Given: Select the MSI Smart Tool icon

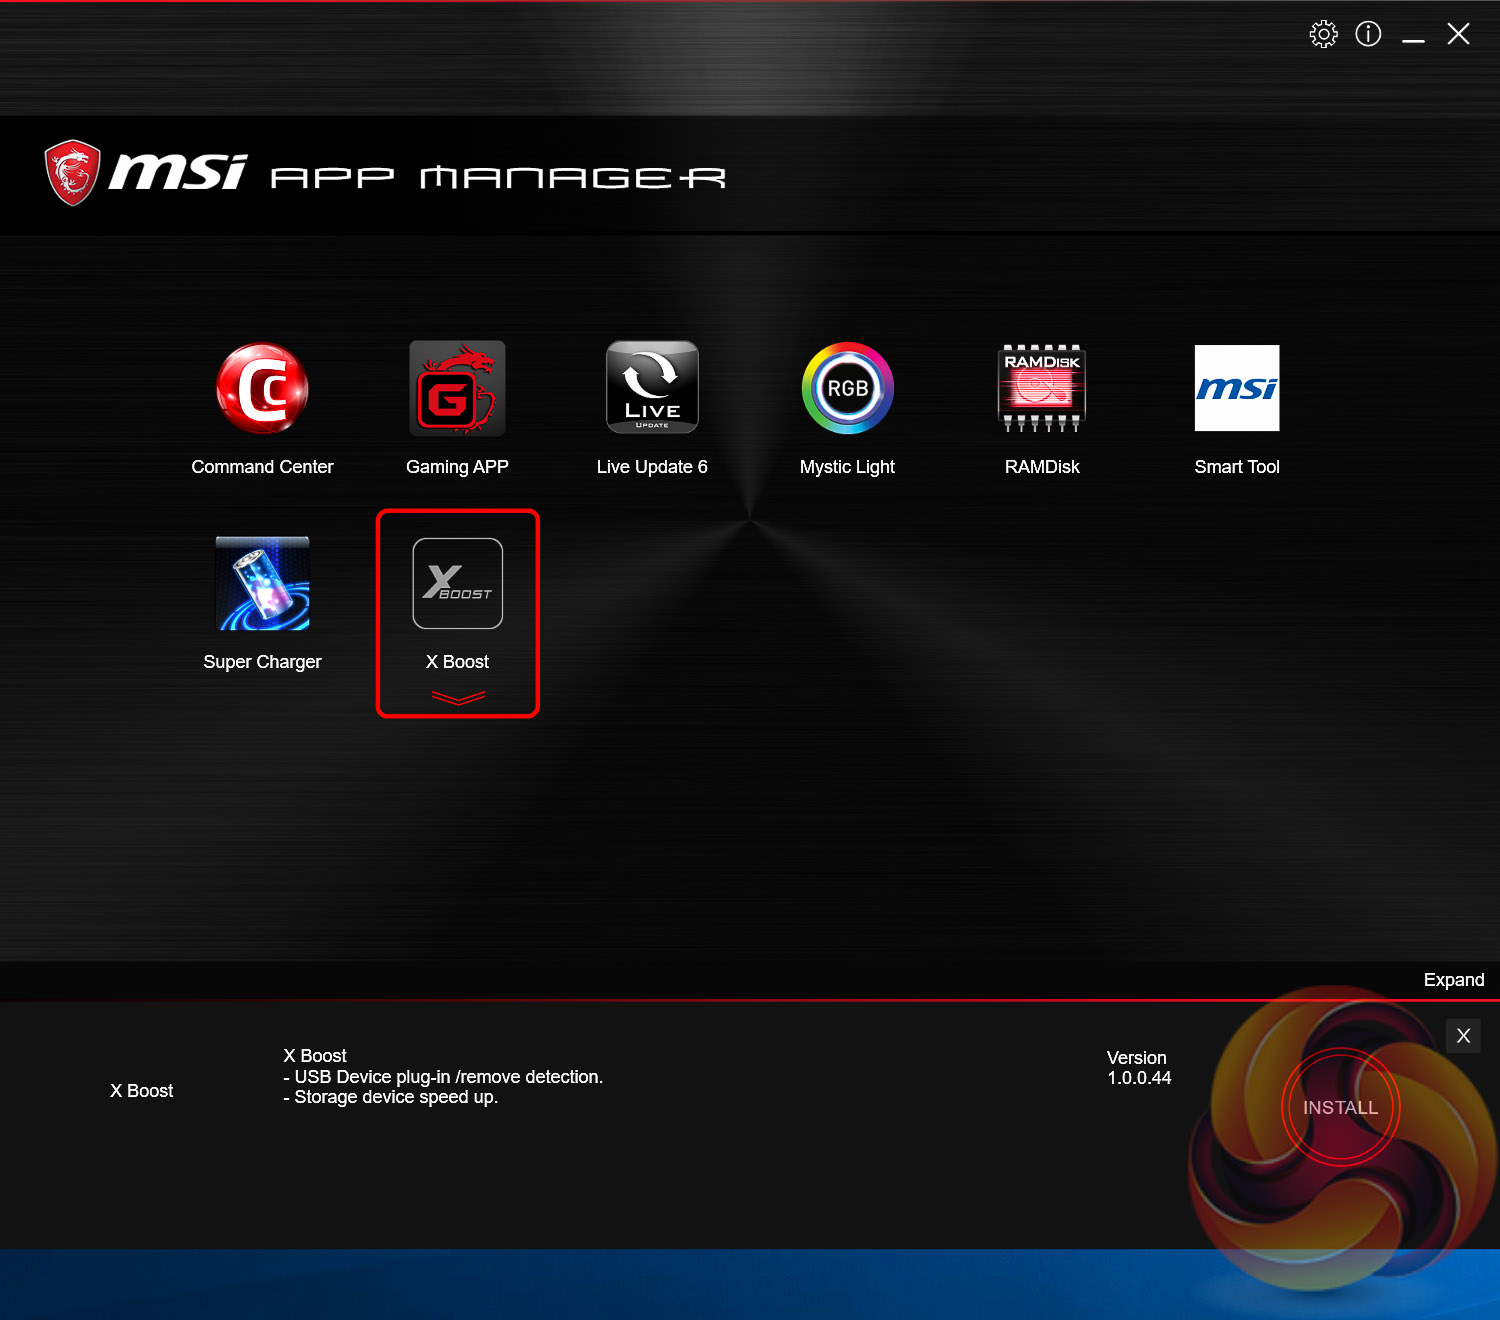Looking at the screenshot, I should click(1237, 388).
